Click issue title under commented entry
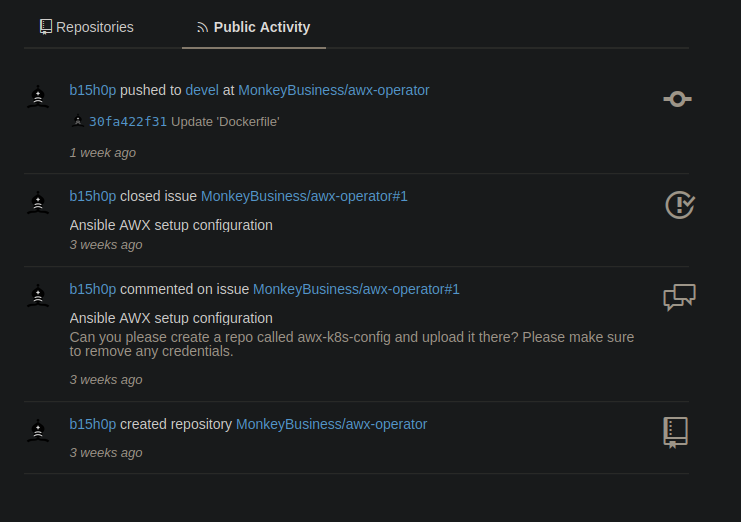 pos(171,318)
